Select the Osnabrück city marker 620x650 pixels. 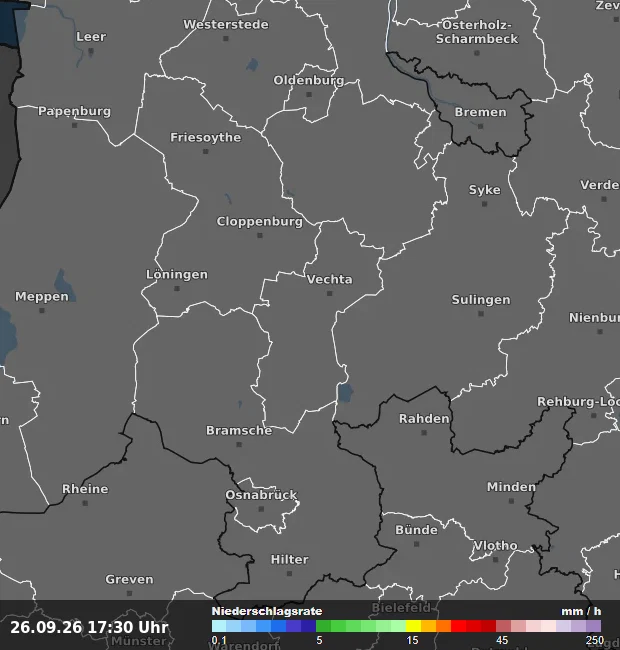coord(261,509)
